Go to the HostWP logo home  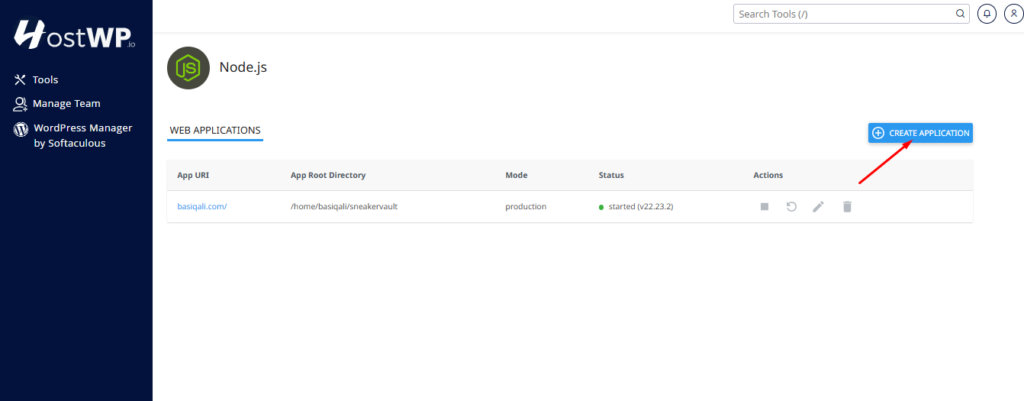point(74,35)
